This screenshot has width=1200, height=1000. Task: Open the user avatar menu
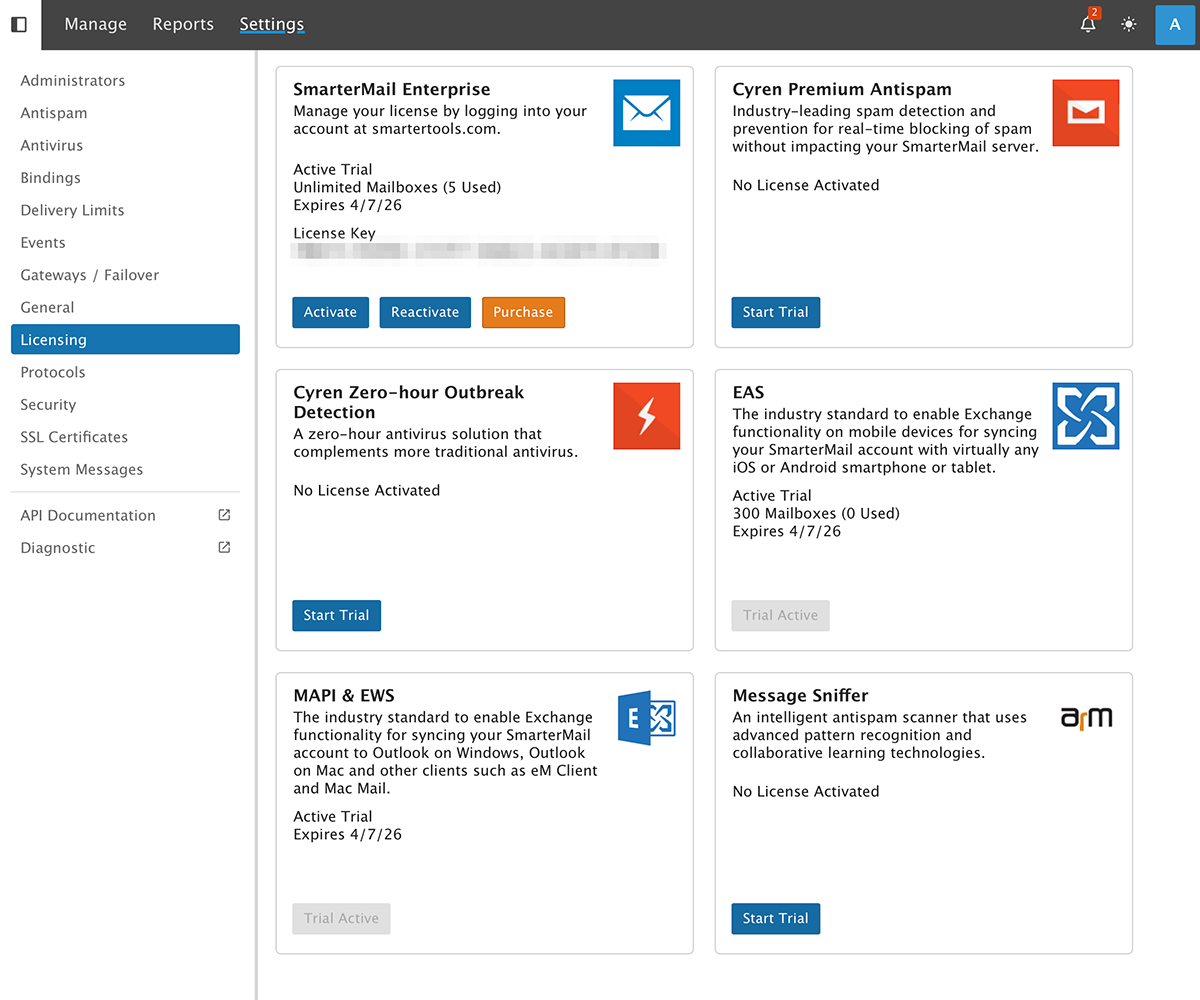pyautogui.click(x=1175, y=25)
